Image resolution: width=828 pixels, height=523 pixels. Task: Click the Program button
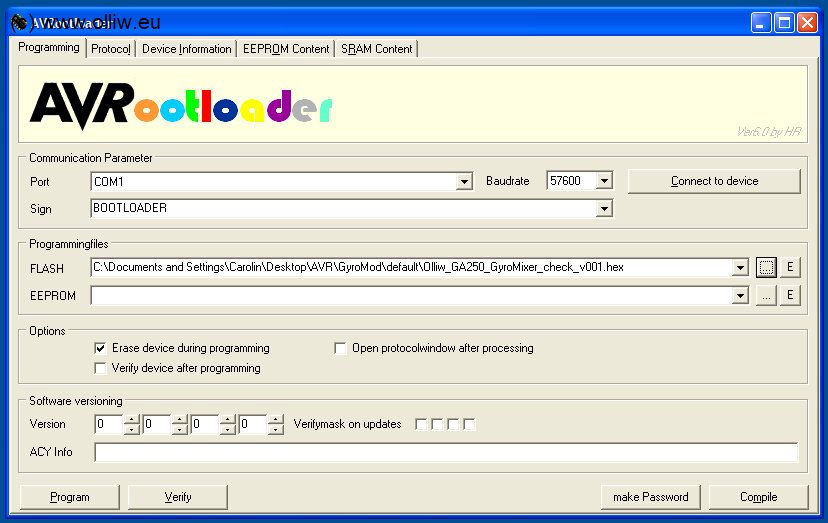[x=70, y=497]
